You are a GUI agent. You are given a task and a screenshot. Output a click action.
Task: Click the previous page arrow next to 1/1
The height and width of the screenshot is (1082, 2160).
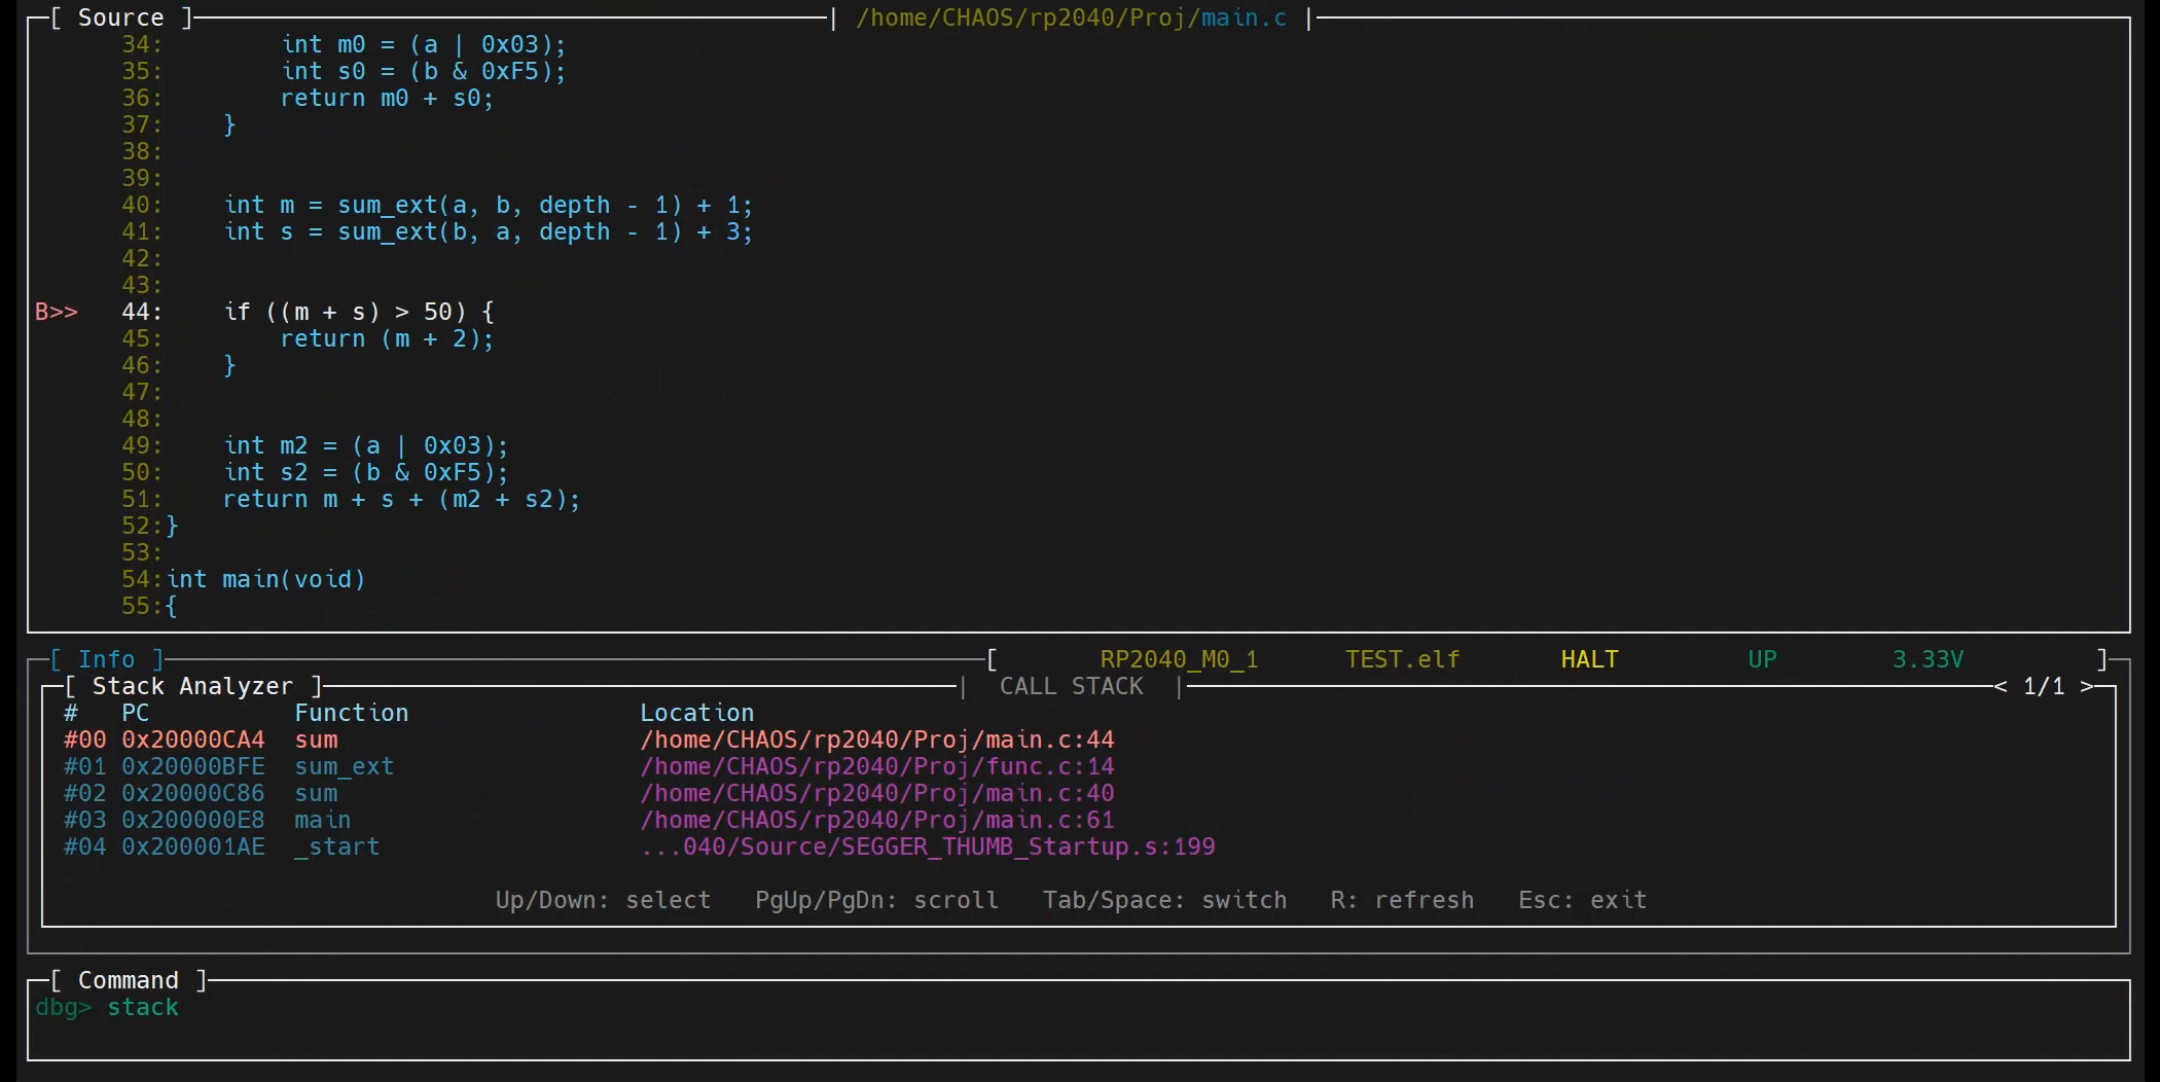(x=2000, y=687)
